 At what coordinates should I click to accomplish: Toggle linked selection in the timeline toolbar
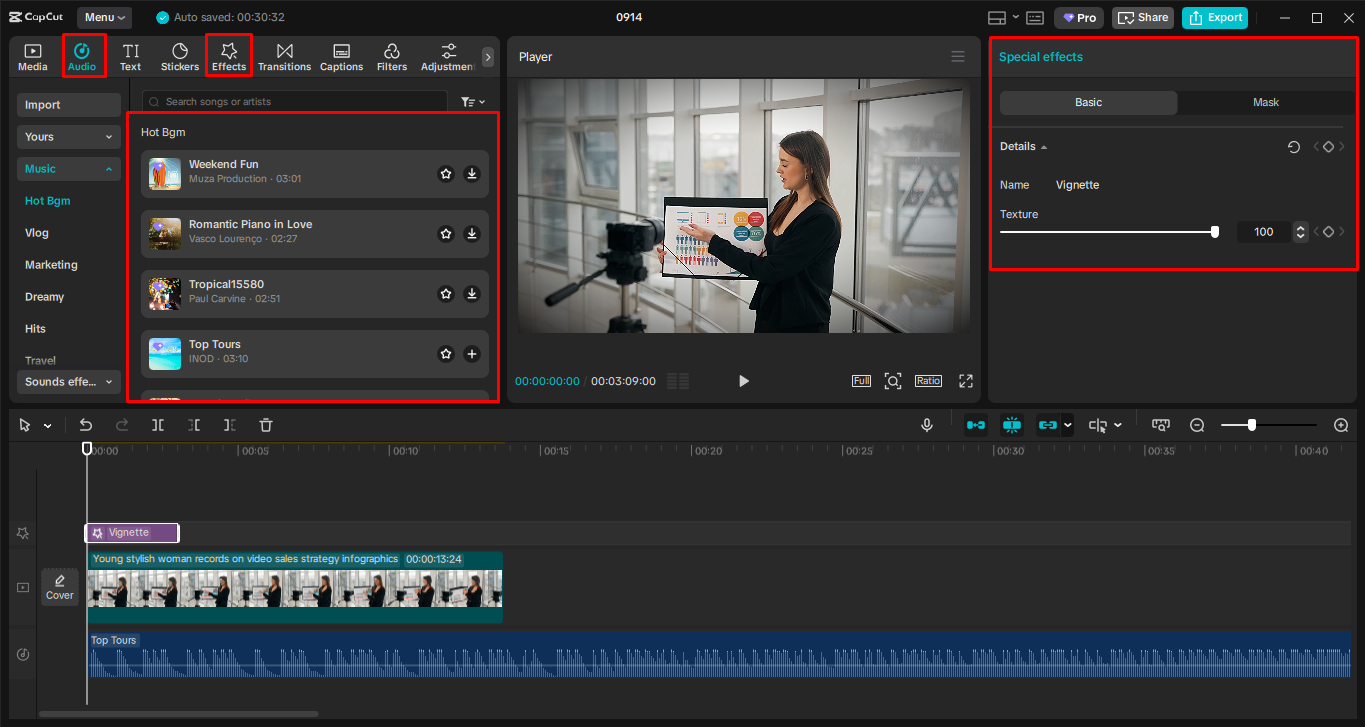click(1048, 424)
